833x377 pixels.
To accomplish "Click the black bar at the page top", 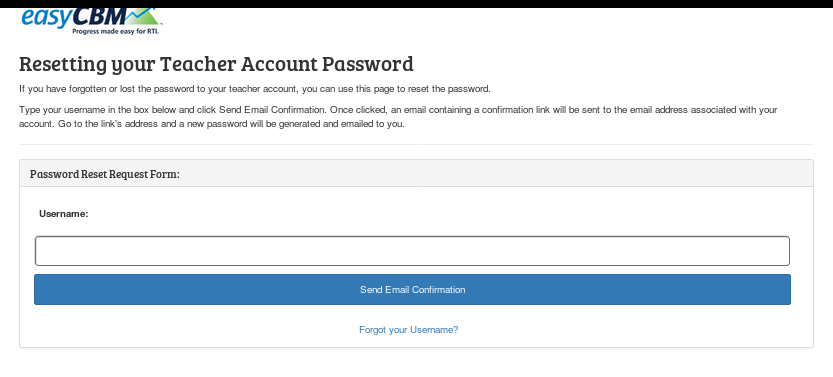I will (x=416, y=4).
